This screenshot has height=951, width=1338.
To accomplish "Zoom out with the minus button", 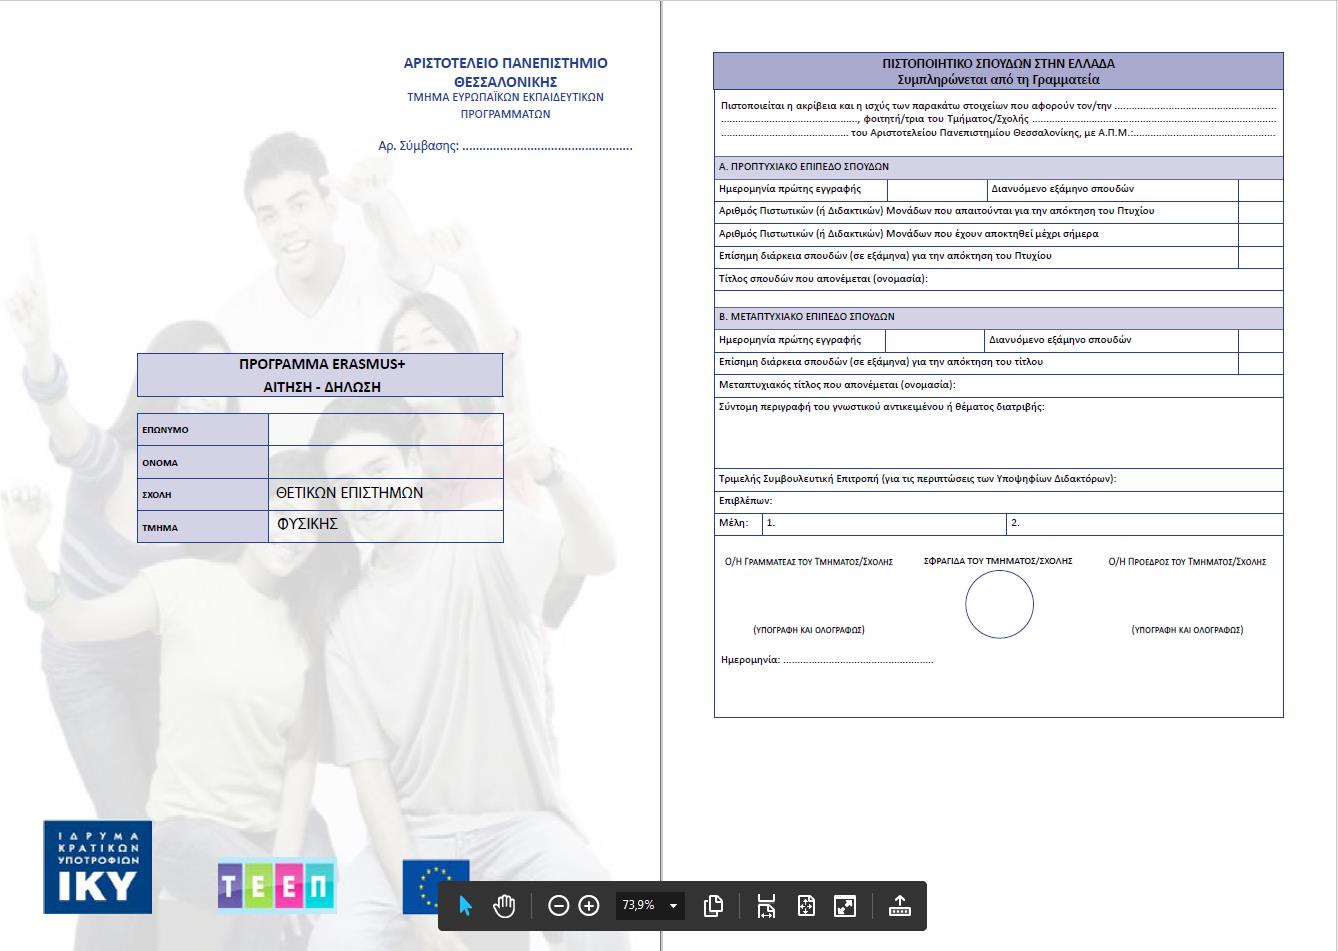I will point(559,906).
